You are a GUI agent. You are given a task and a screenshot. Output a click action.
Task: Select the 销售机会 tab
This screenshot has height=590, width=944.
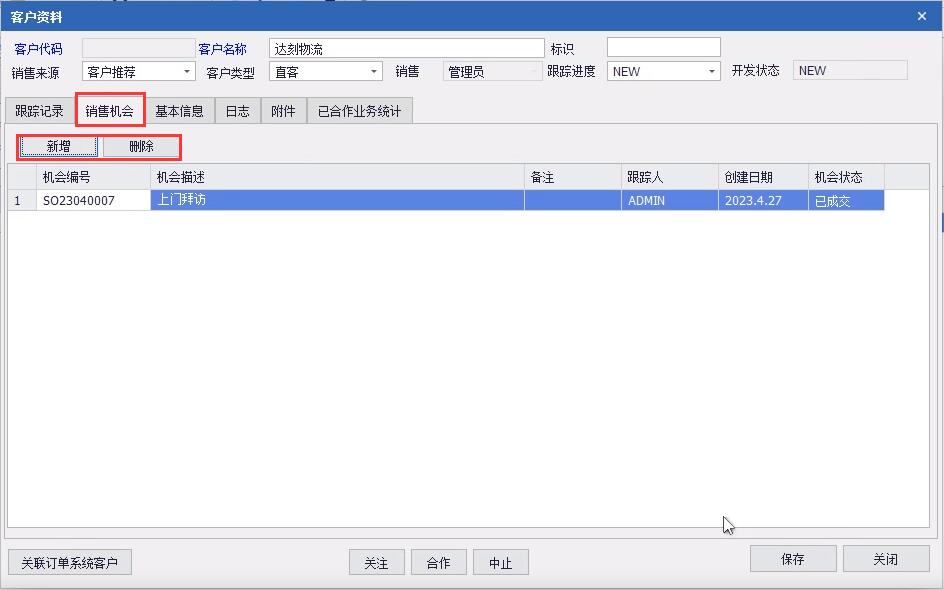point(110,110)
